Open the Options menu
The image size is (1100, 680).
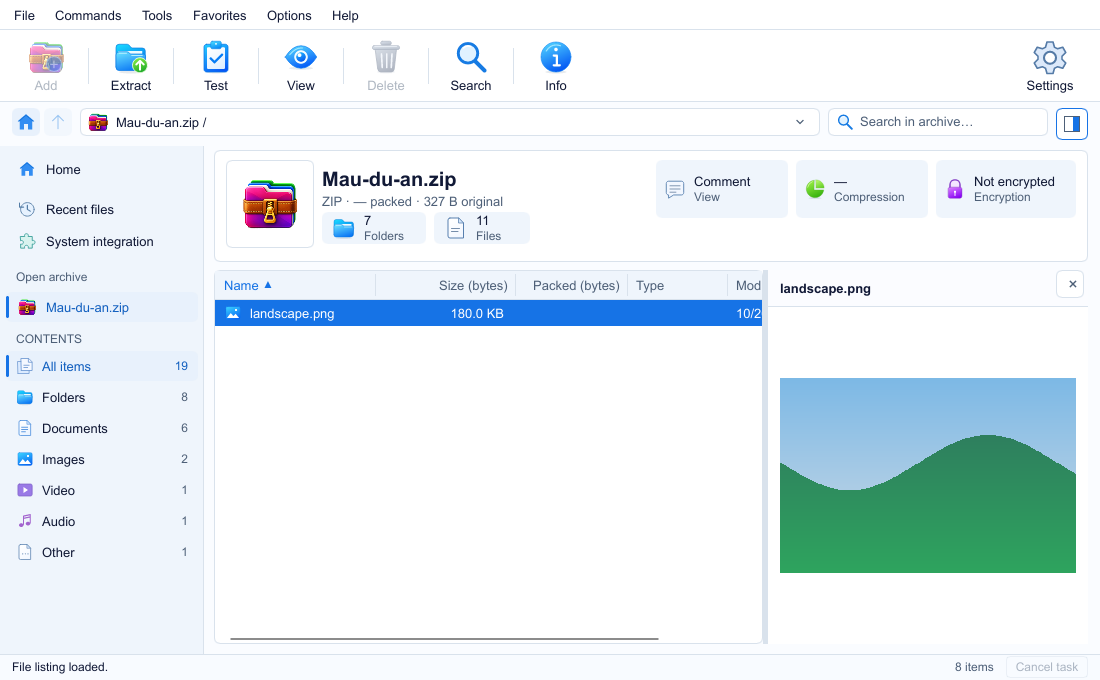pos(289,15)
